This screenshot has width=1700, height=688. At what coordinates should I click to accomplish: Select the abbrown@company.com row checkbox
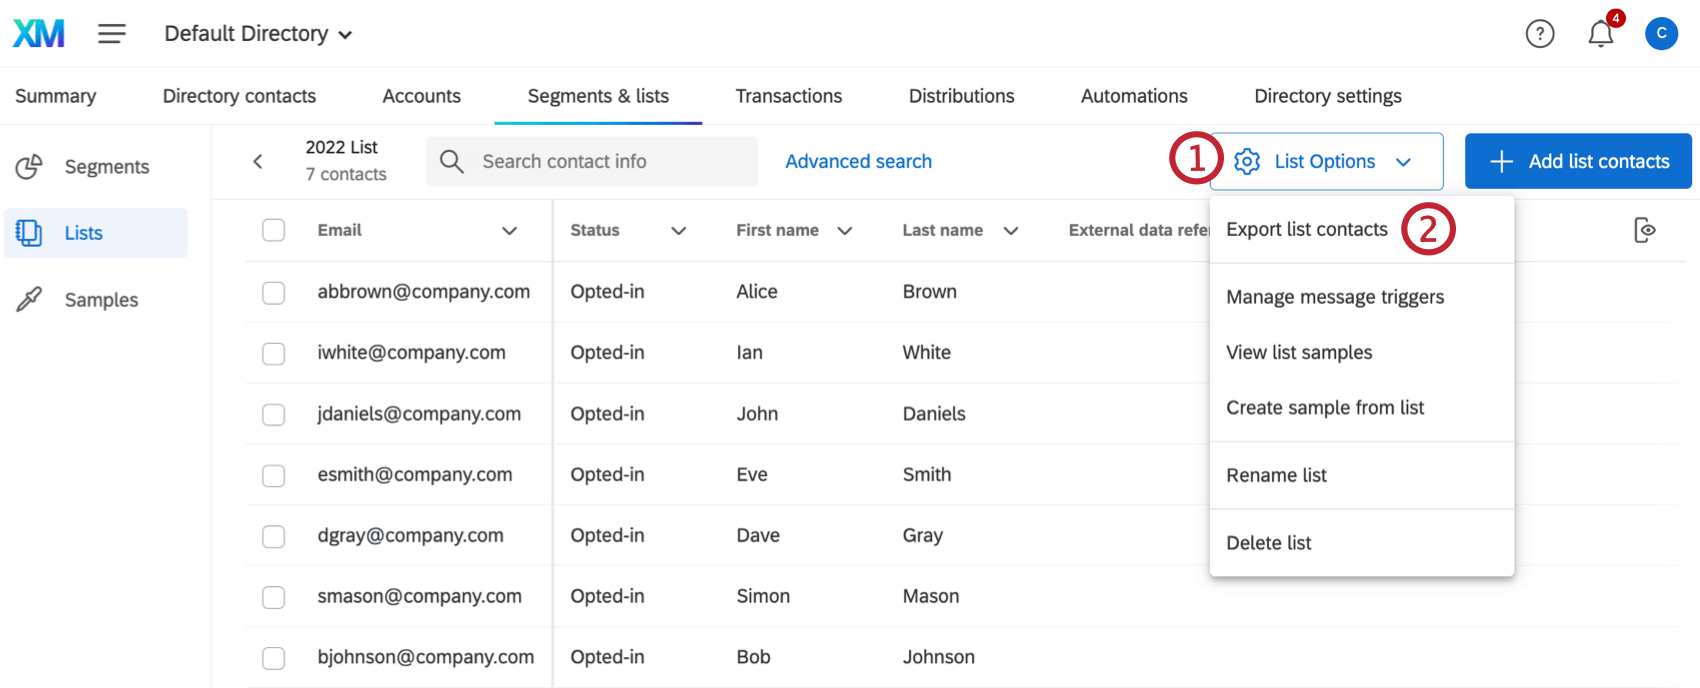tap(273, 292)
